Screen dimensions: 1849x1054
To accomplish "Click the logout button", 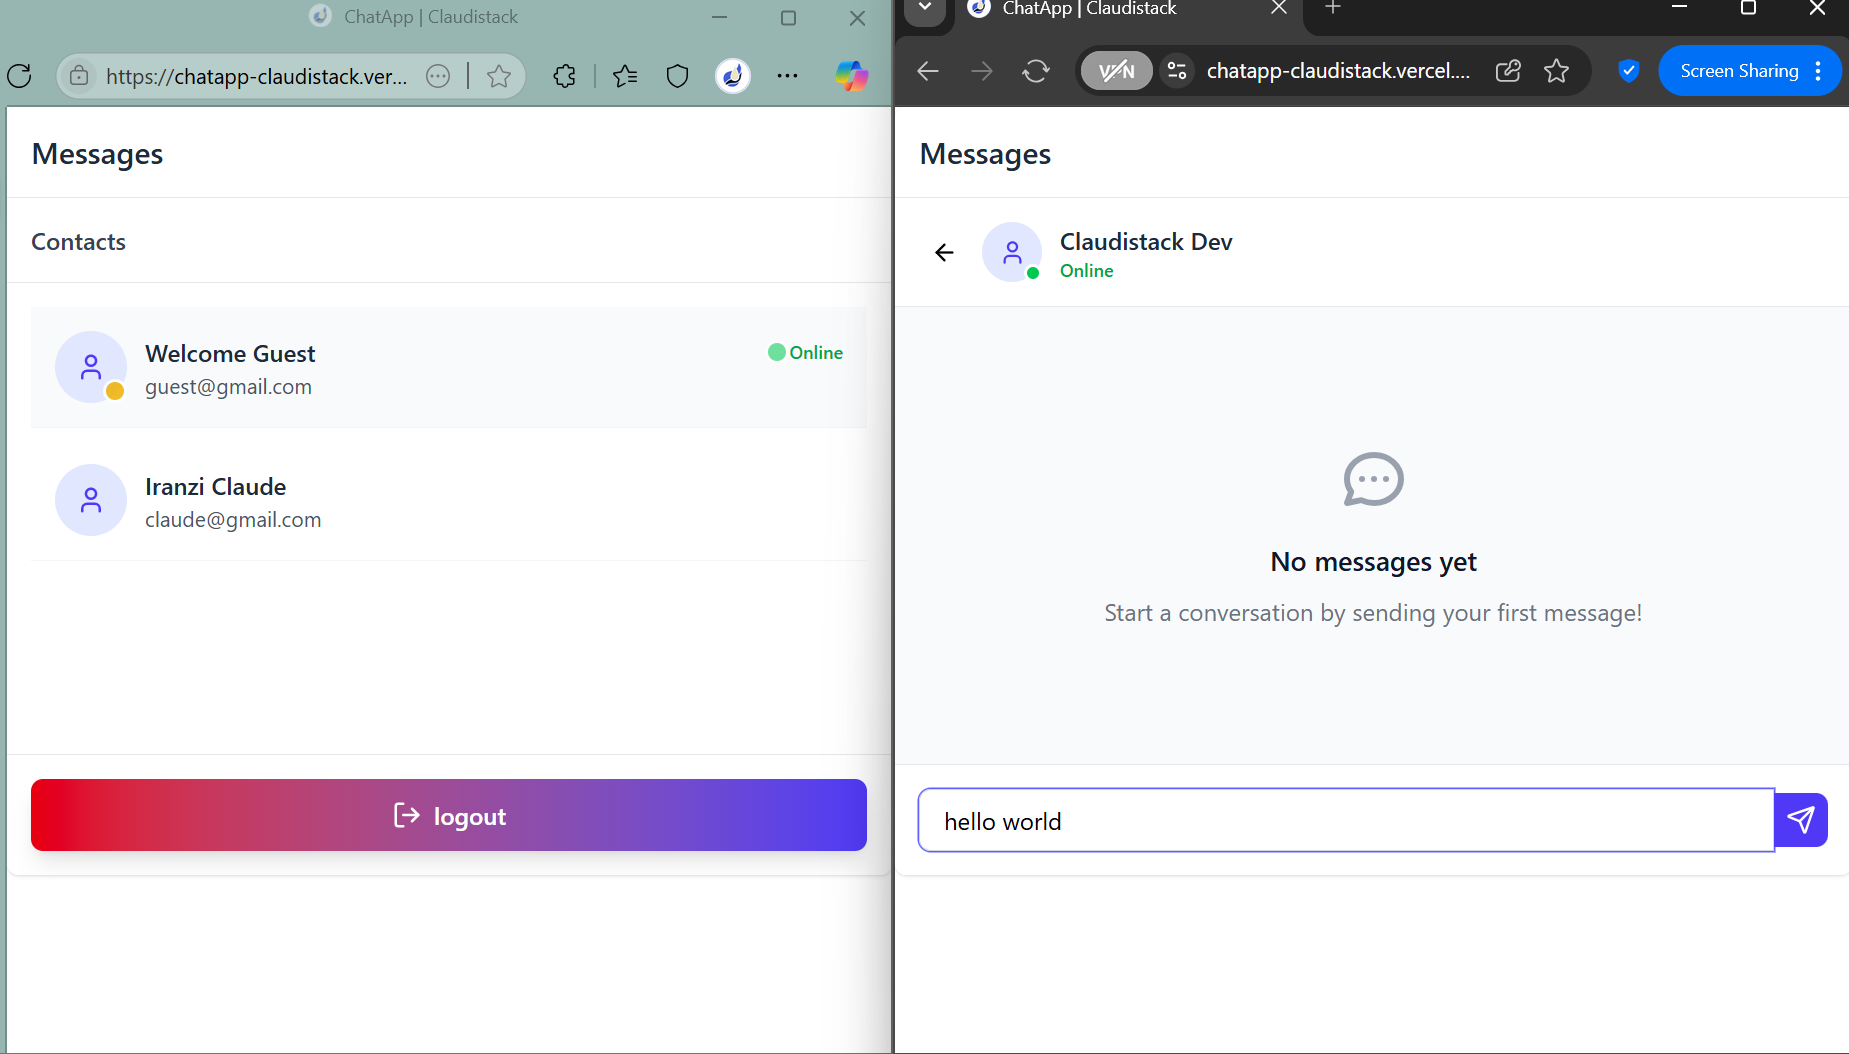I will pyautogui.click(x=449, y=815).
